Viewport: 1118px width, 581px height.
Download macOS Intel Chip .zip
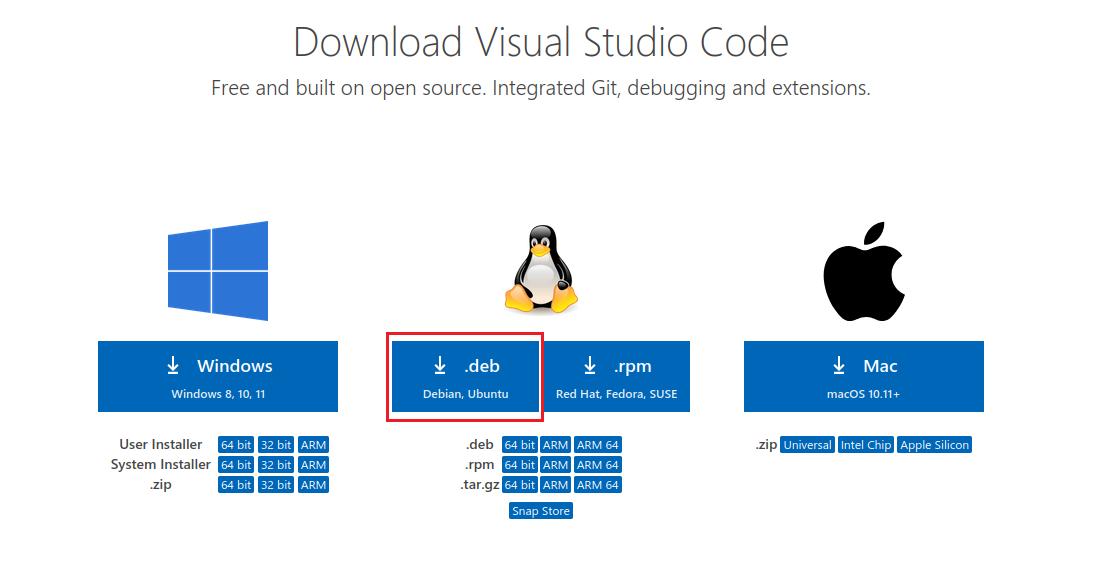(866, 445)
